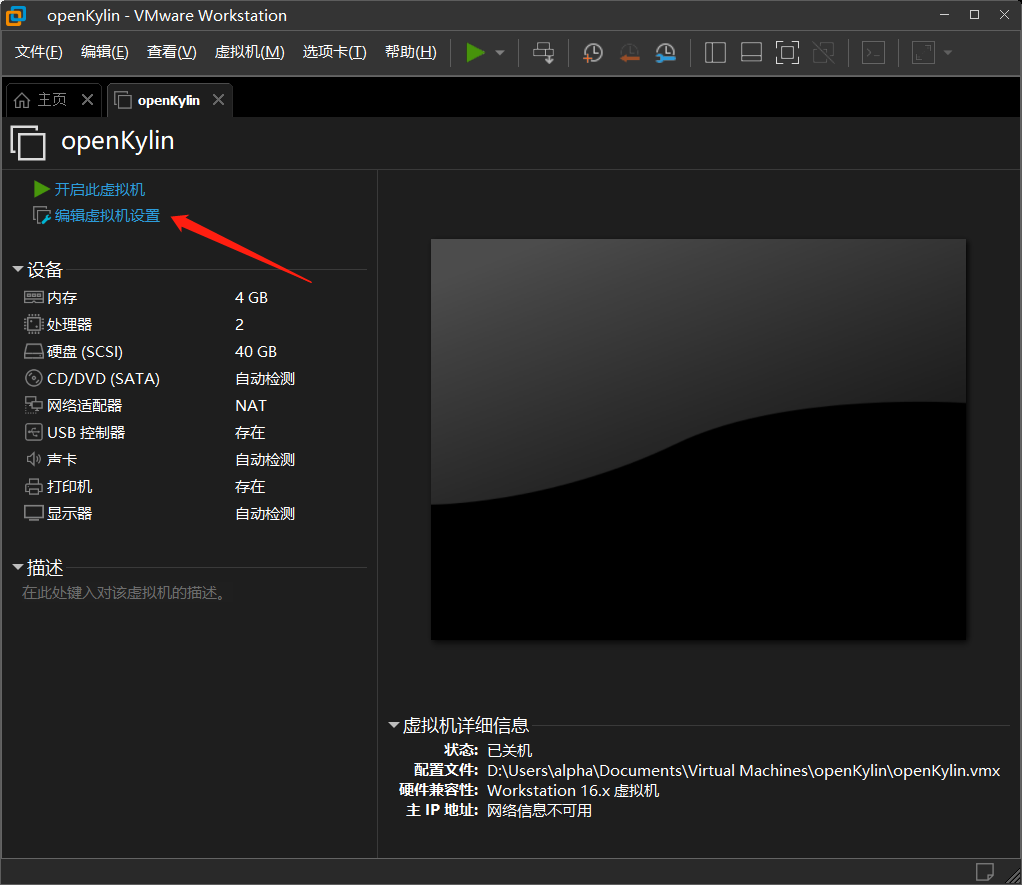This screenshot has height=885, width=1022.
Task: Click the sound card speaker icon
Action: click(33, 459)
